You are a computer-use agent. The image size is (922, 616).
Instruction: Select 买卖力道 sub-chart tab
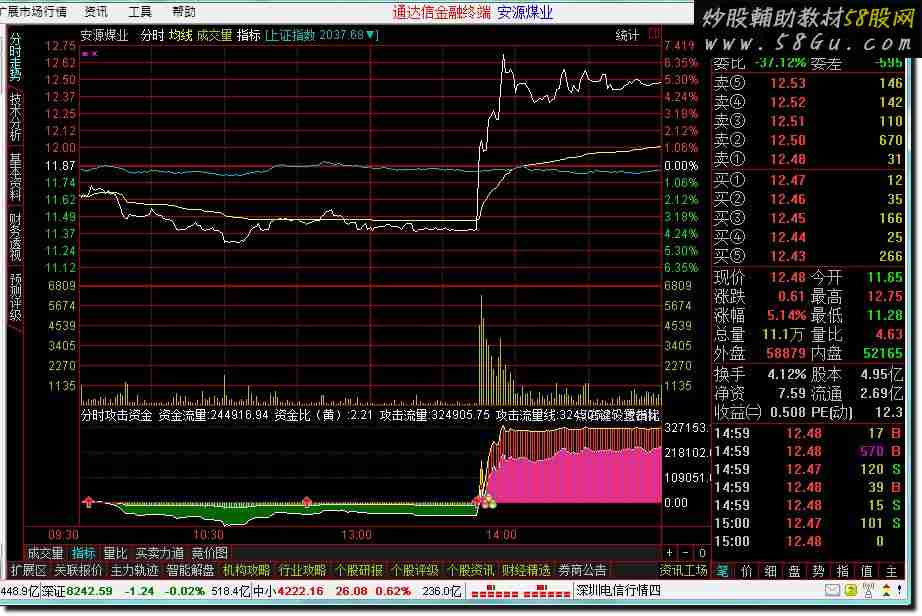click(160, 553)
